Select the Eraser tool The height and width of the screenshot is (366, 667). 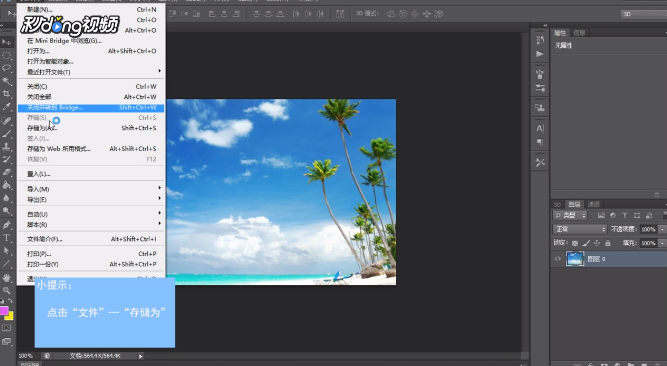coord(6,172)
